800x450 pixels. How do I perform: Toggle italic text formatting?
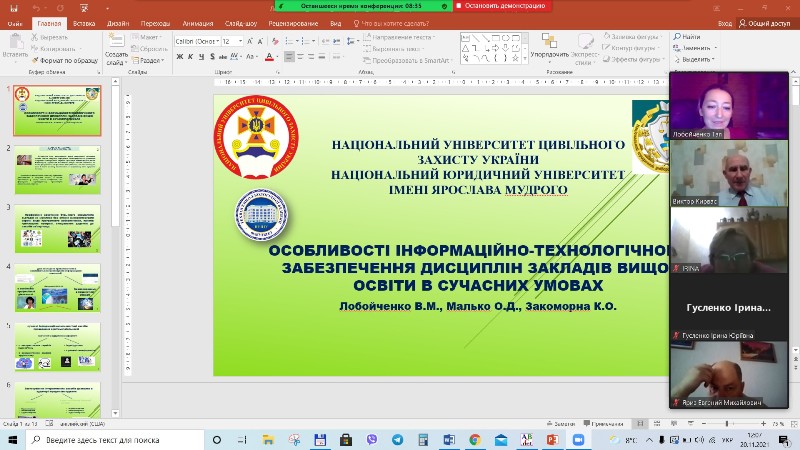(x=191, y=58)
